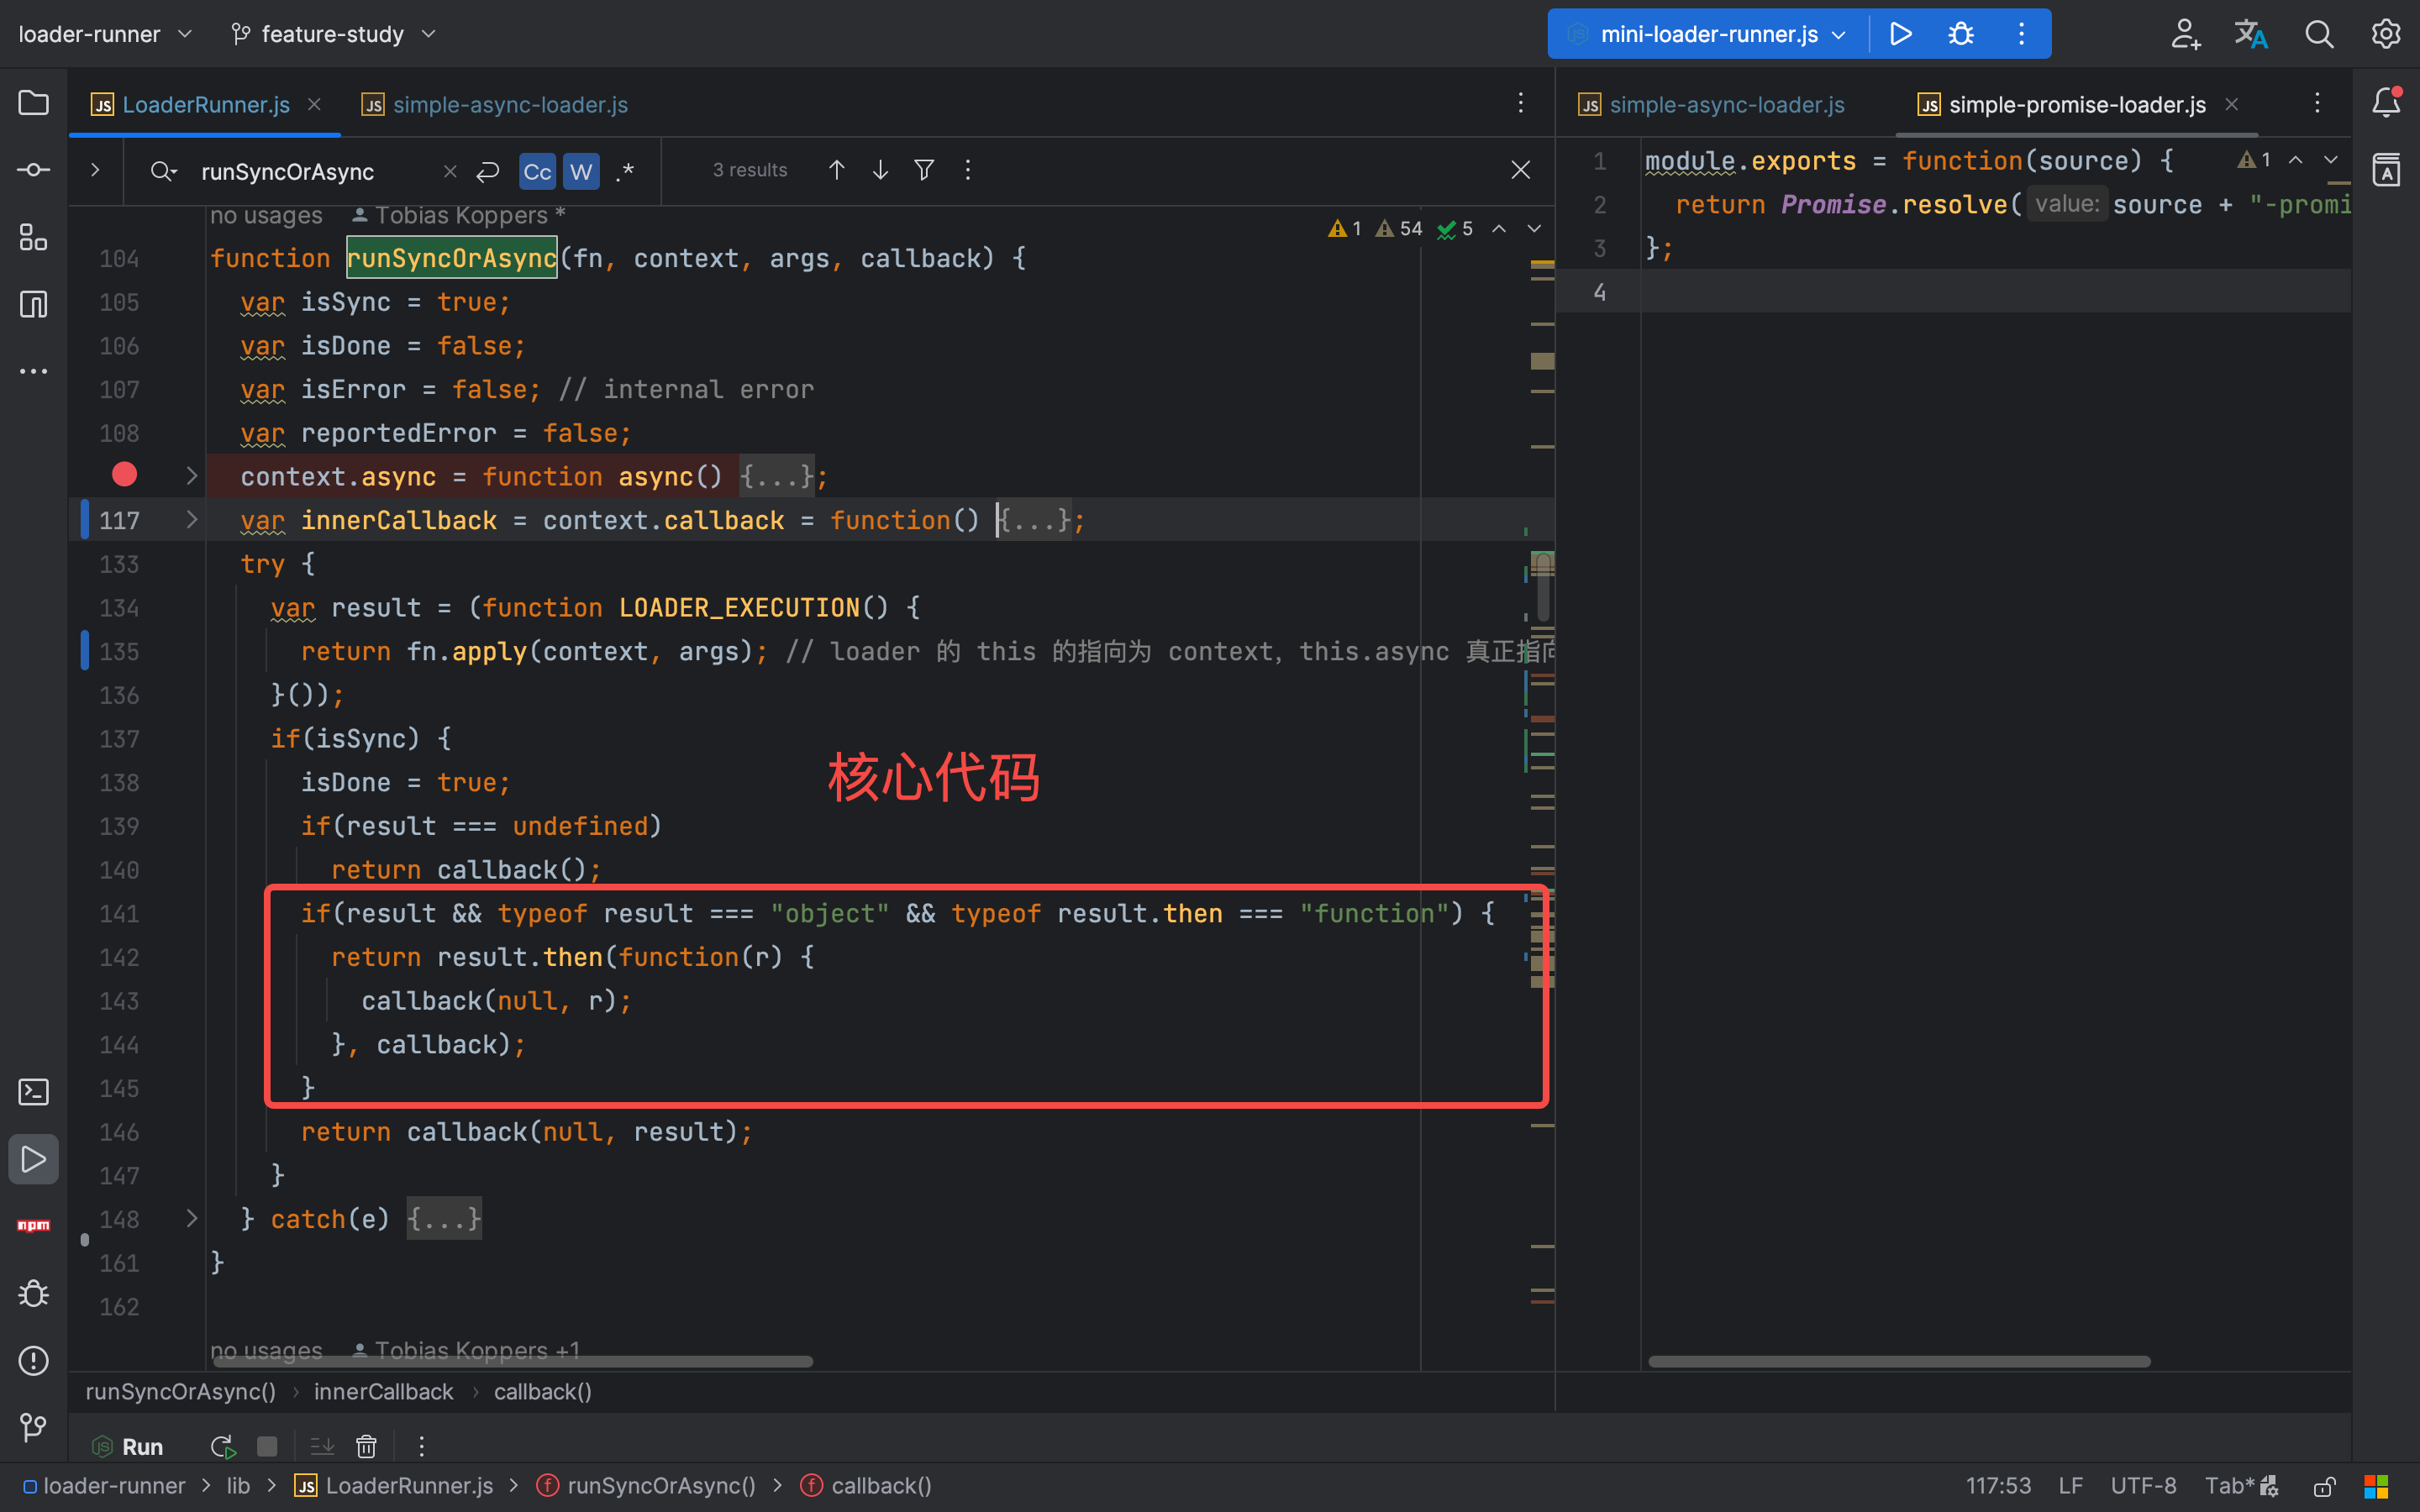This screenshot has height=1512, width=2420.
Task: Open the Notifications bell
Action: coord(2386,102)
